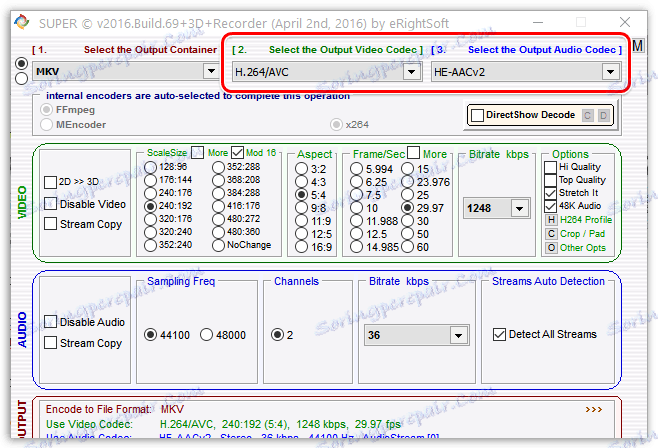The image size is (658, 448).
Task: Open the Output Video Codec dropdown H.264/AVC
Action: 412,72
